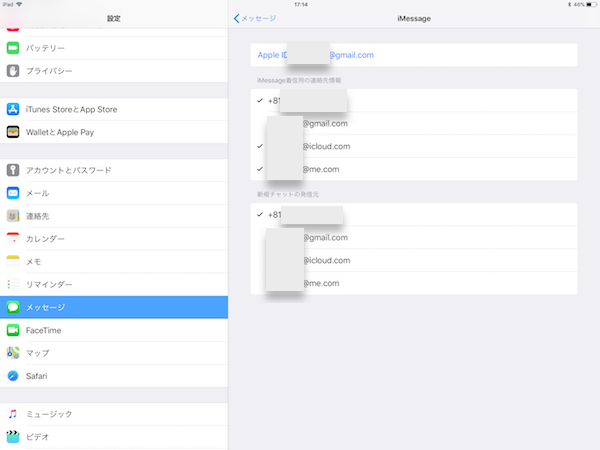Open Safari settings
Viewport: 600px width, 450px height.
click(114, 376)
